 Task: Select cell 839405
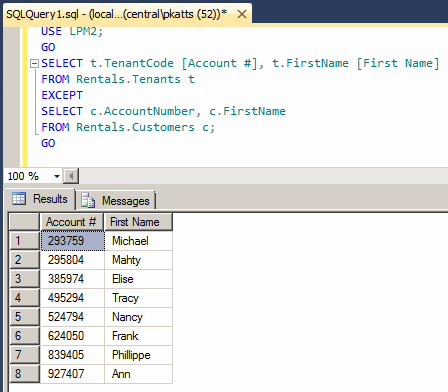coord(72,355)
